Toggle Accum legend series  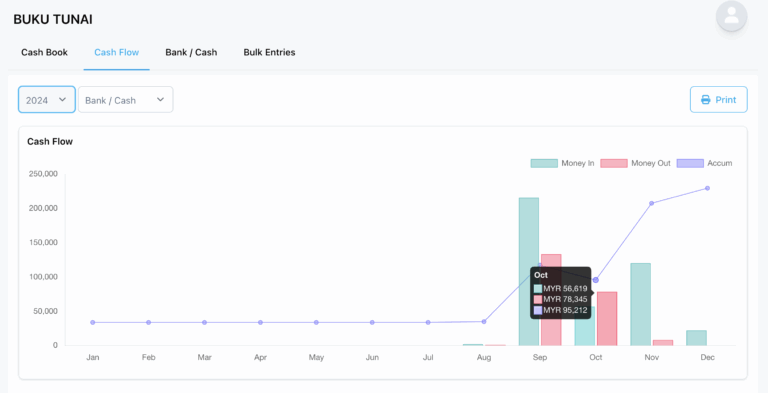(704, 163)
